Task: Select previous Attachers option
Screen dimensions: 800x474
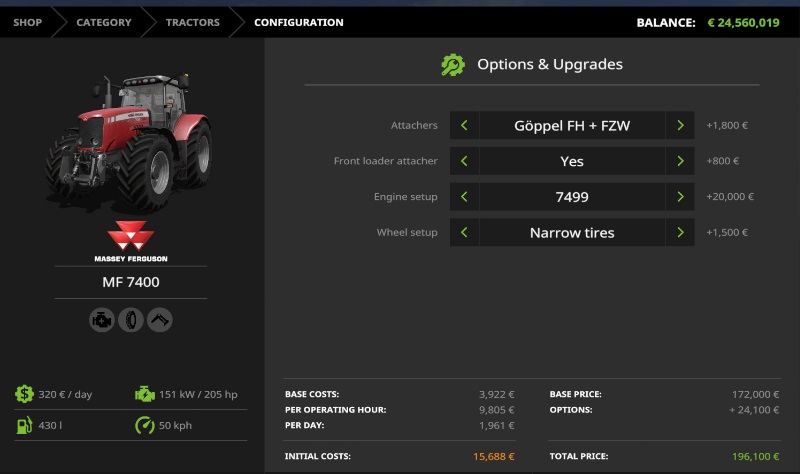Action: tap(464, 126)
